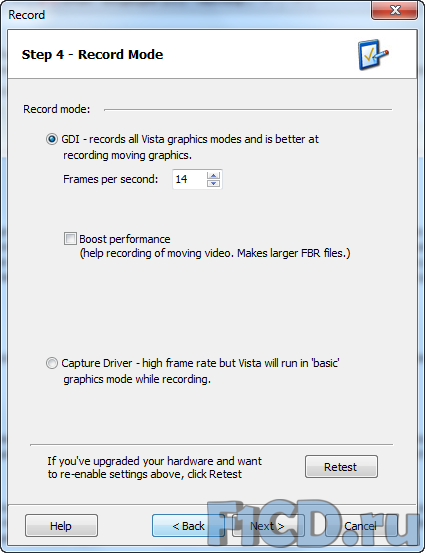The image size is (425, 553).
Task: Decrease frames per second with down arrow
Action: [213, 183]
